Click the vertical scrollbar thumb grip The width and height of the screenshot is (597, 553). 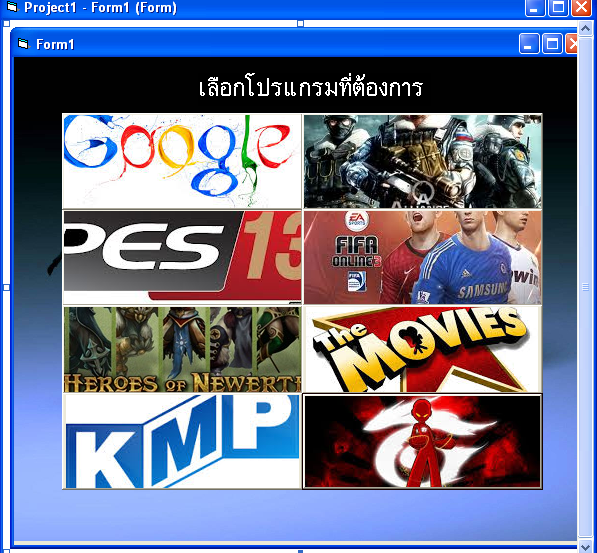pos(586,287)
